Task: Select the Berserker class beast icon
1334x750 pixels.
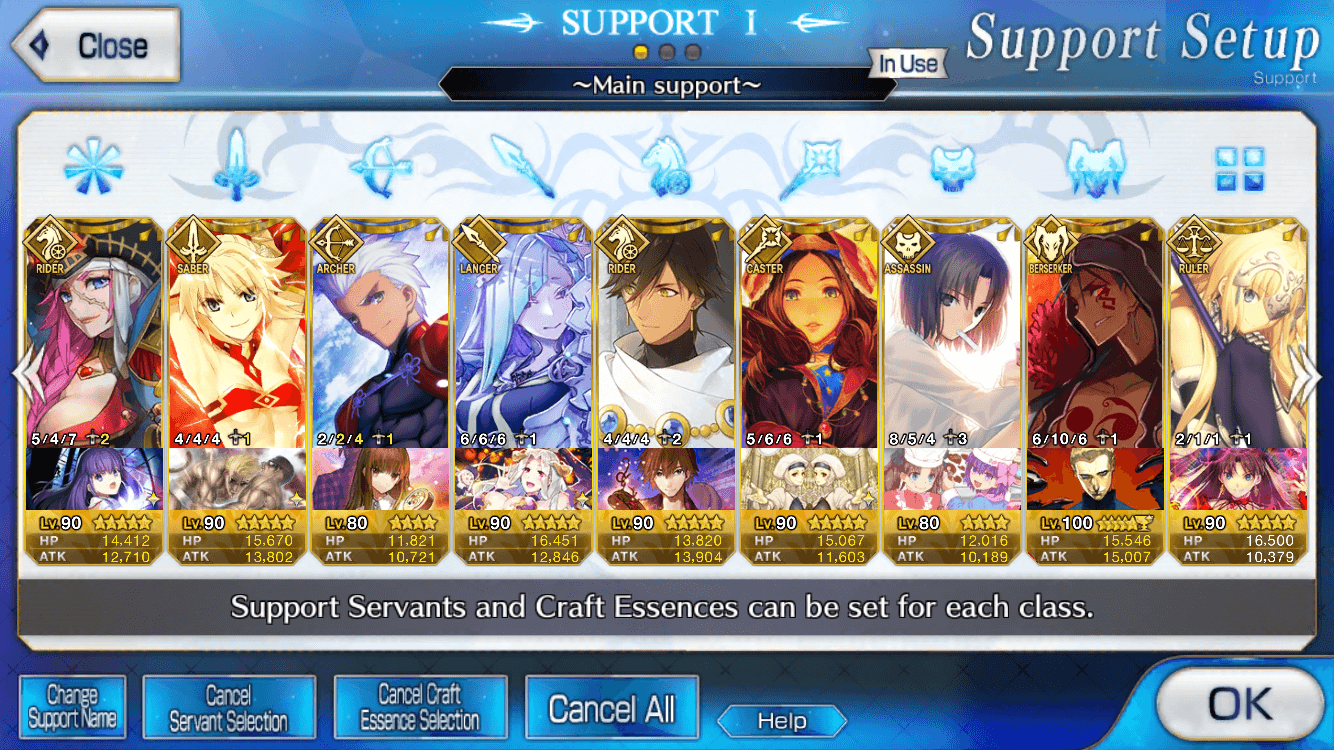Action: (x=1096, y=166)
